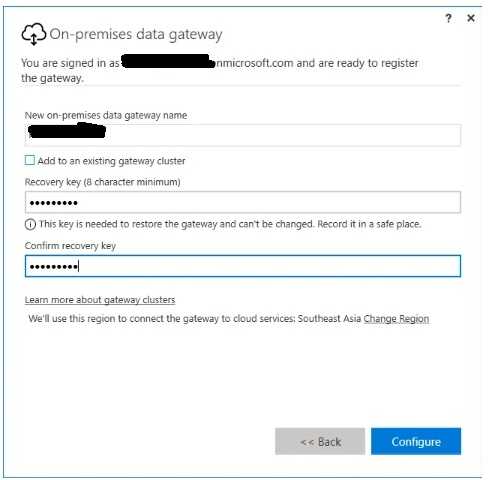Image resolution: width=488 pixels, height=480 pixels.
Task: Click the 'Confirm recovery key' label
Action: [70, 246]
